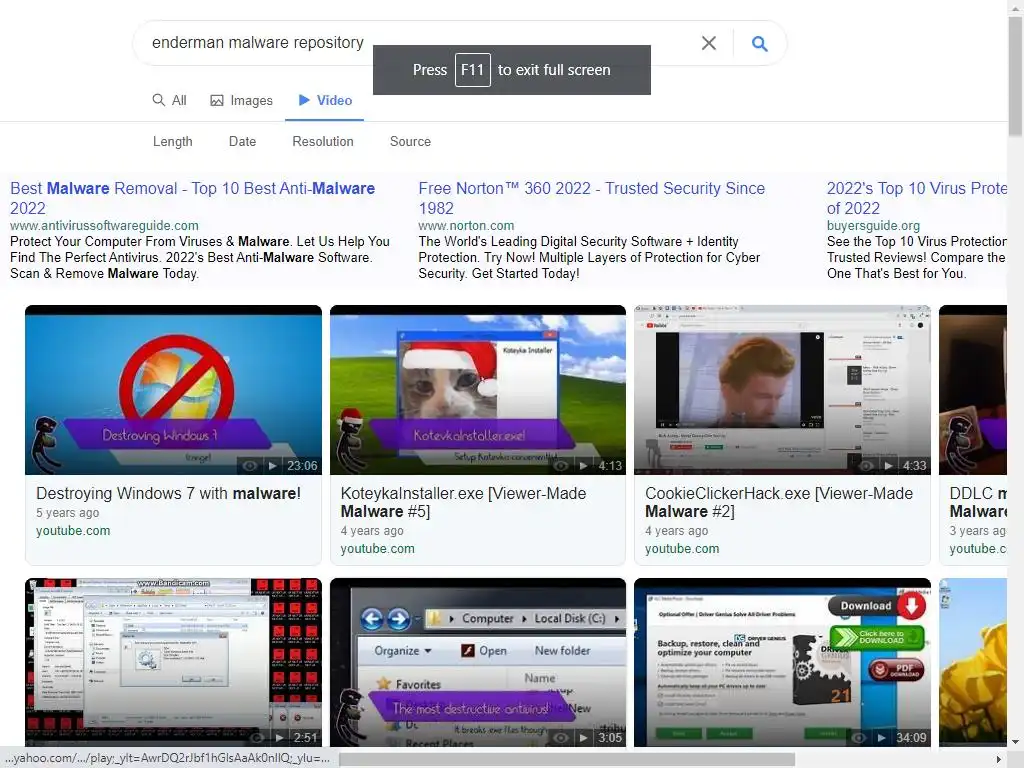Viewport: 1024px width, 768px height.
Task: Click the vertical scrollbar thumb
Action: coord(1016,76)
